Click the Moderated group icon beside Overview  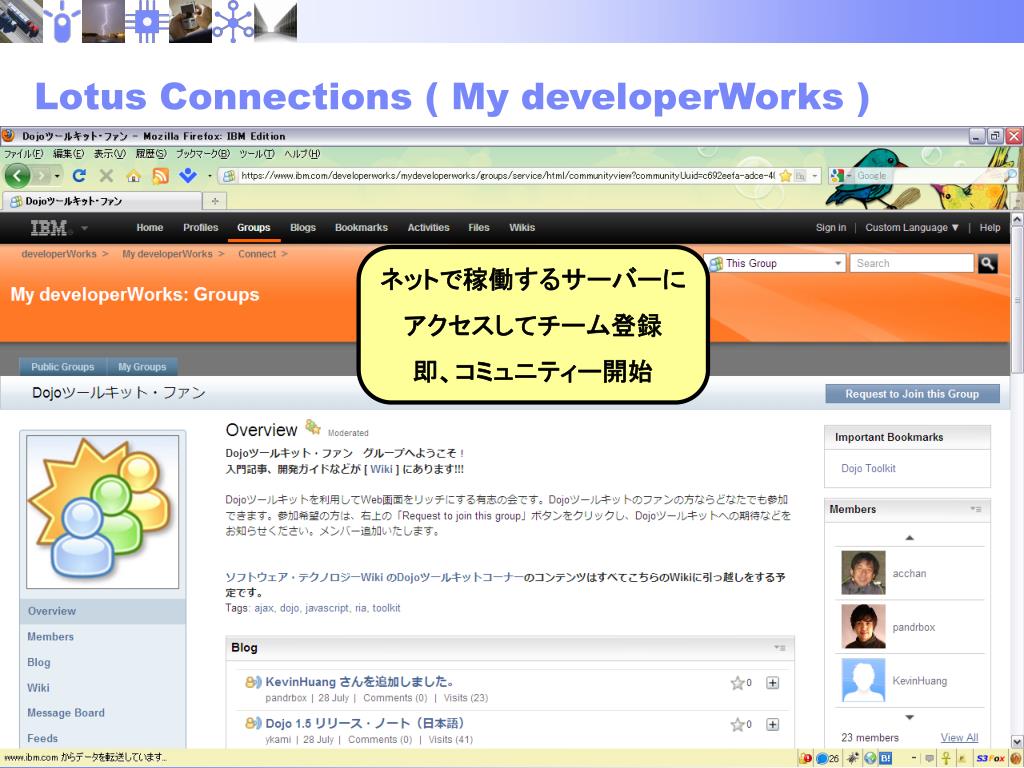(x=313, y=427)
